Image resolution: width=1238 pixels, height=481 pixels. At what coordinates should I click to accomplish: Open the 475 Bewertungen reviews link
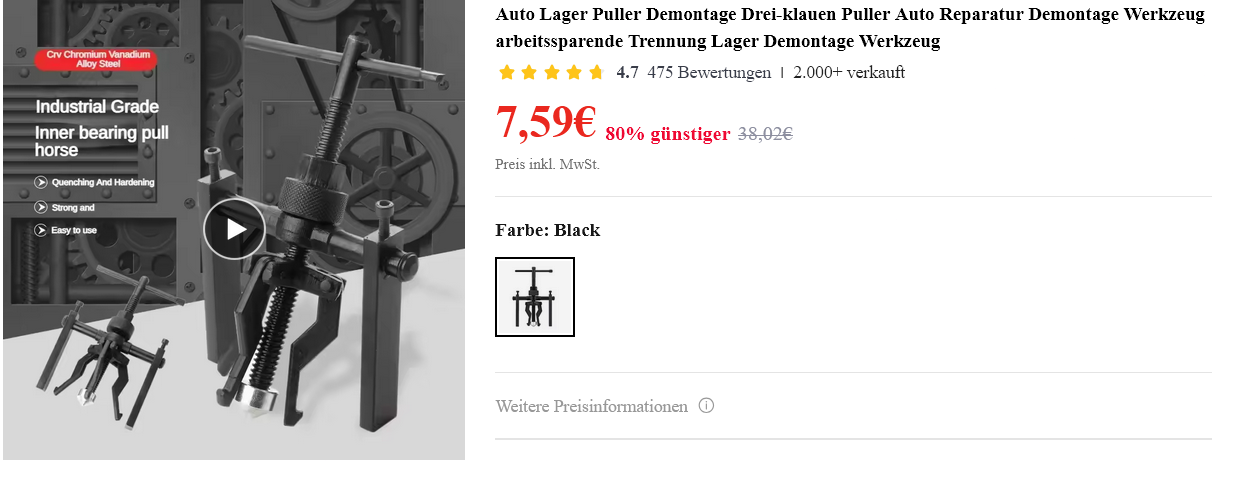point(709,72)
